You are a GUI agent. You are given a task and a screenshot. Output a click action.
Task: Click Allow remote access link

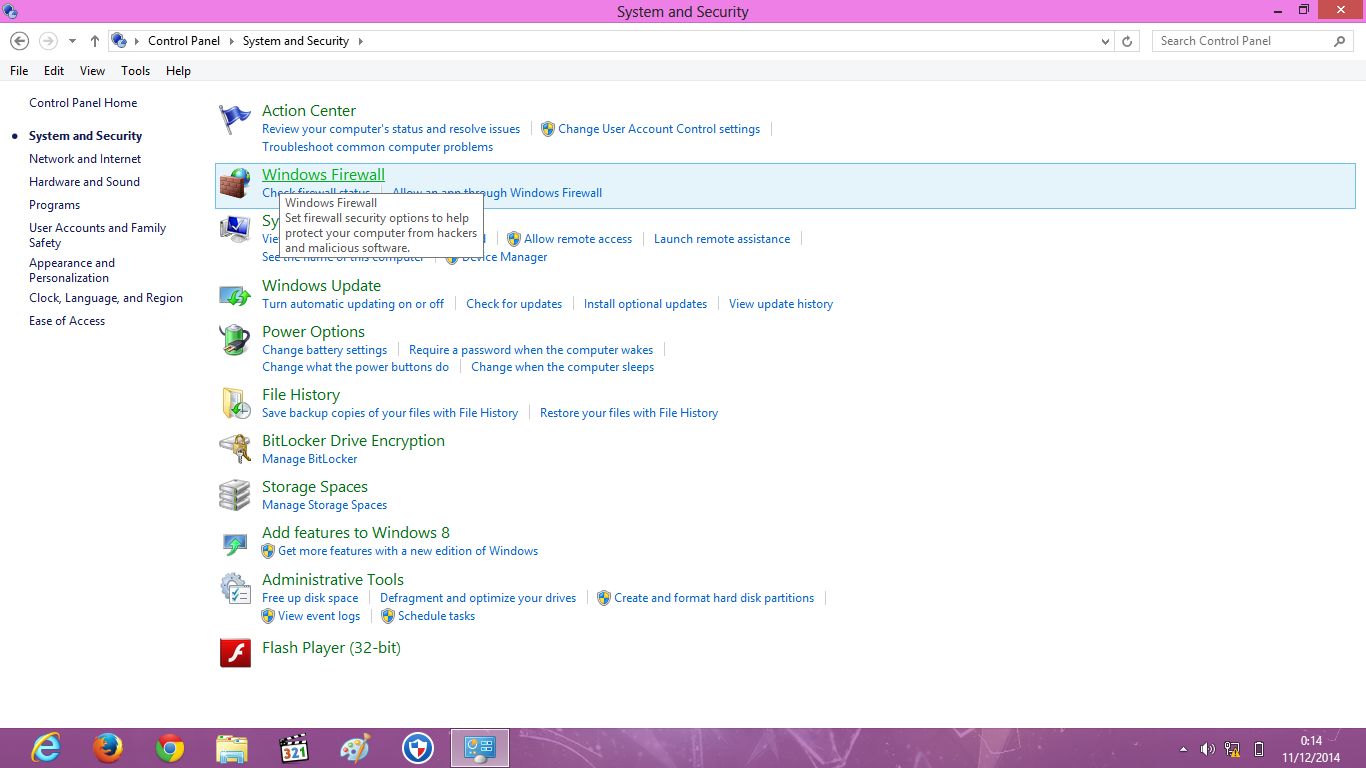[x=578, y=239]
